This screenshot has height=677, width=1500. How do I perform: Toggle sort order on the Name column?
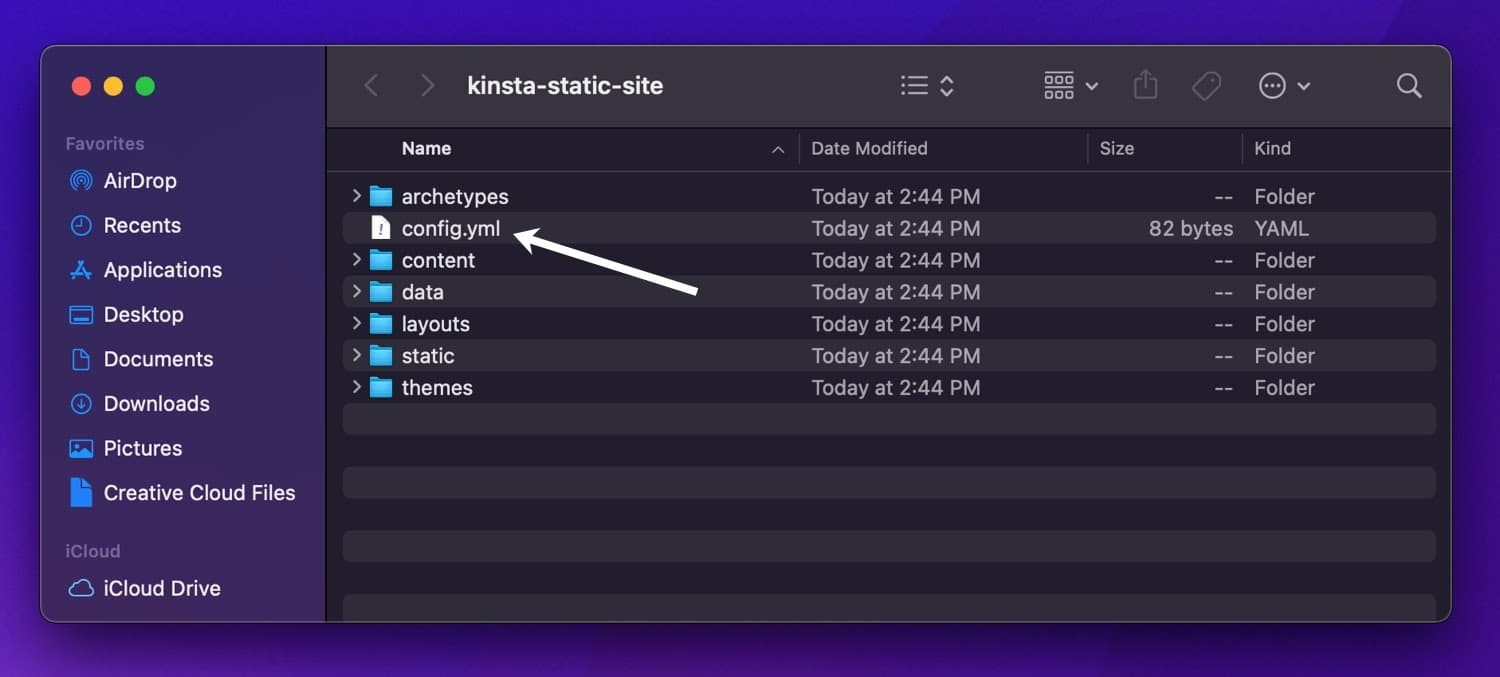427,148
